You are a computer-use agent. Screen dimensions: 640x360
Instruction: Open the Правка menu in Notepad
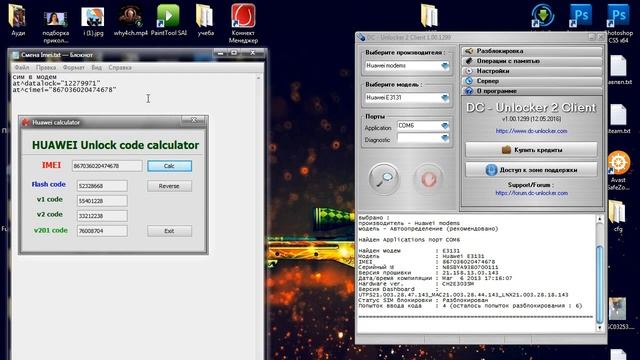click(x=45, y=67)
